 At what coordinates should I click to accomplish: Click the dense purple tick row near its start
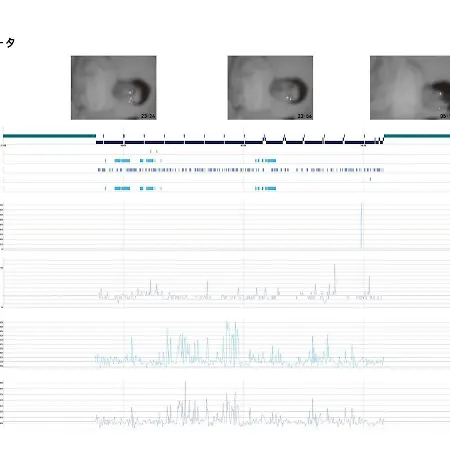tap(102, 170)
